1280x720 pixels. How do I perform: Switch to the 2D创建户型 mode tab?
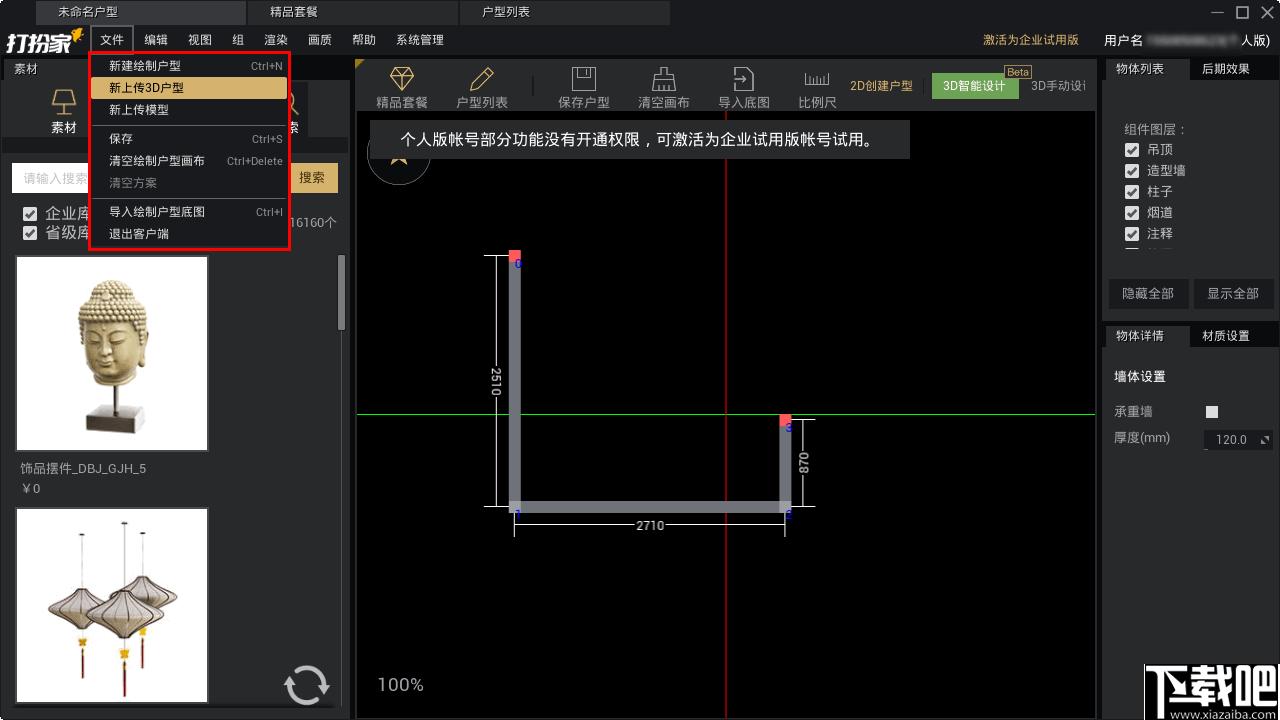tap(881, 86)
